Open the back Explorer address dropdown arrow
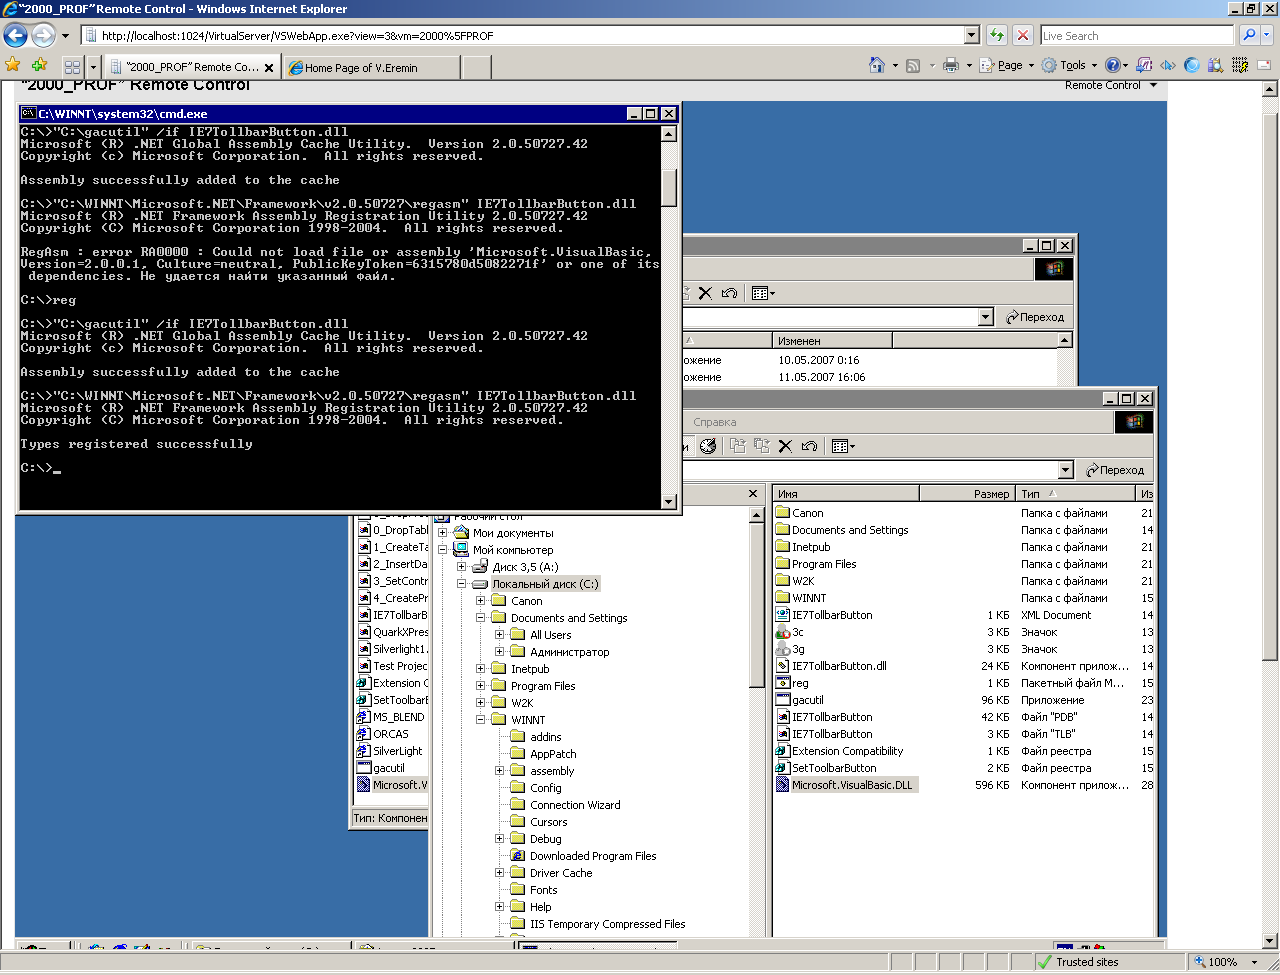 (x=985, y=317)
